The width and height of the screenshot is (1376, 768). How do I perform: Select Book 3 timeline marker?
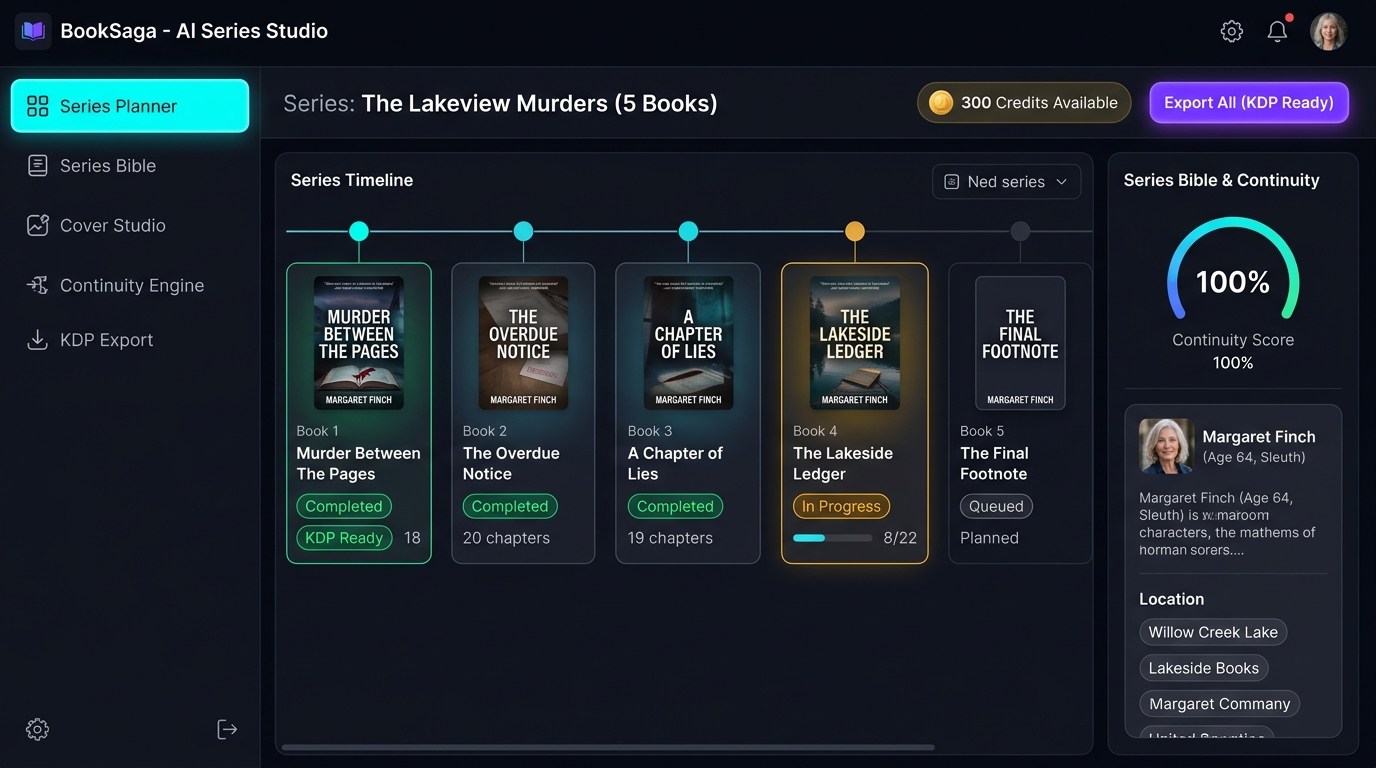click(x=688, y=231)
